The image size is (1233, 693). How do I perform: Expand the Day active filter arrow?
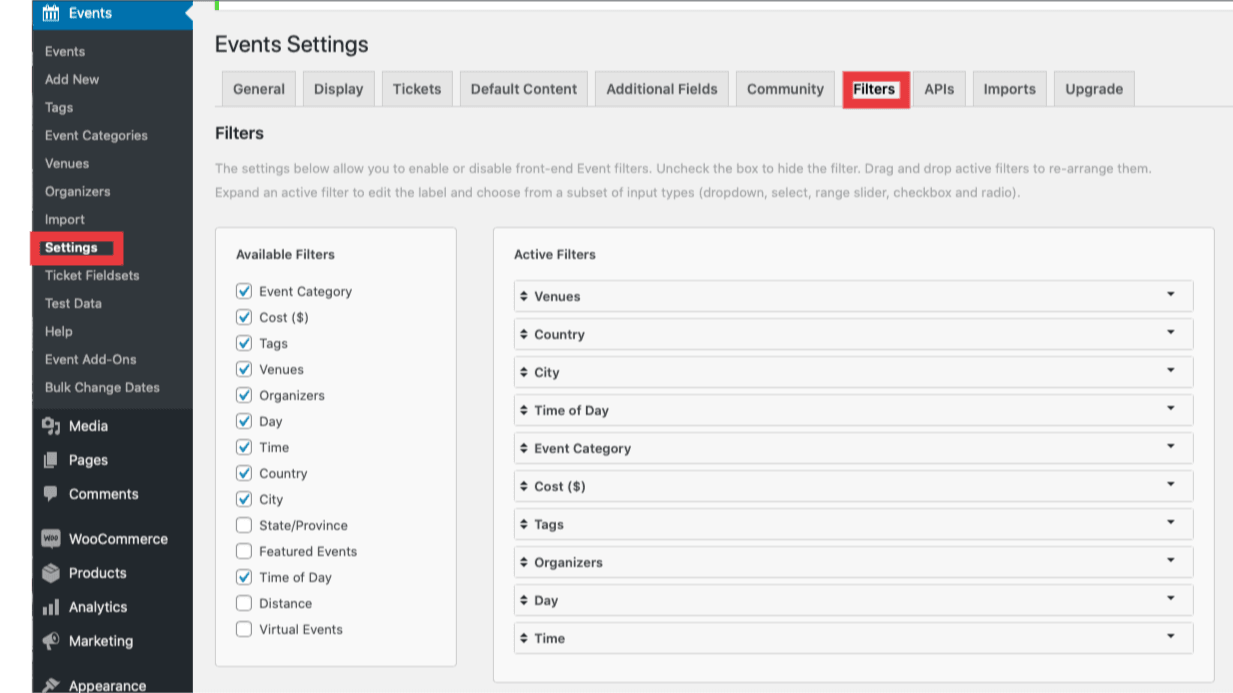pos(1171,599)
